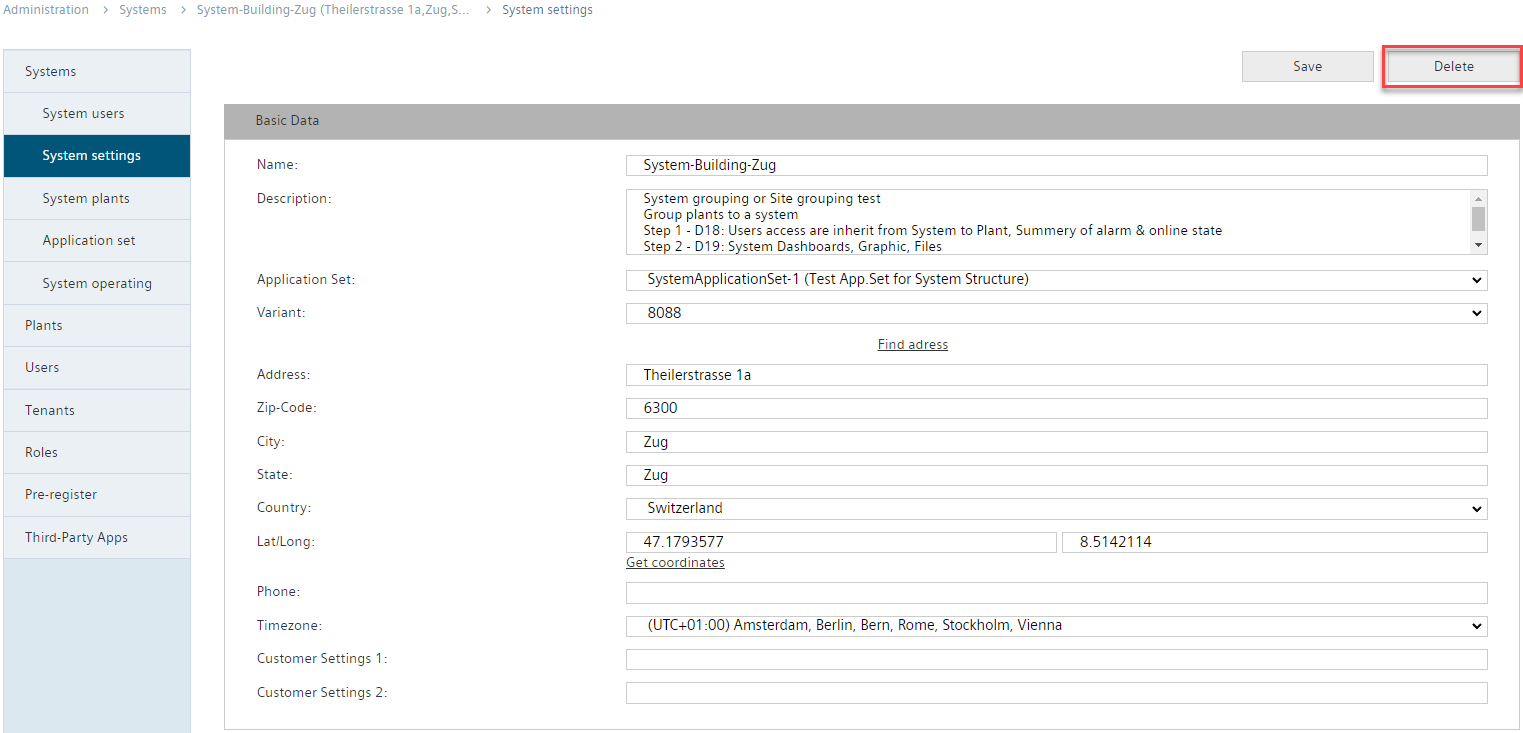Click the Delete button

click(x=1452, y=67)
